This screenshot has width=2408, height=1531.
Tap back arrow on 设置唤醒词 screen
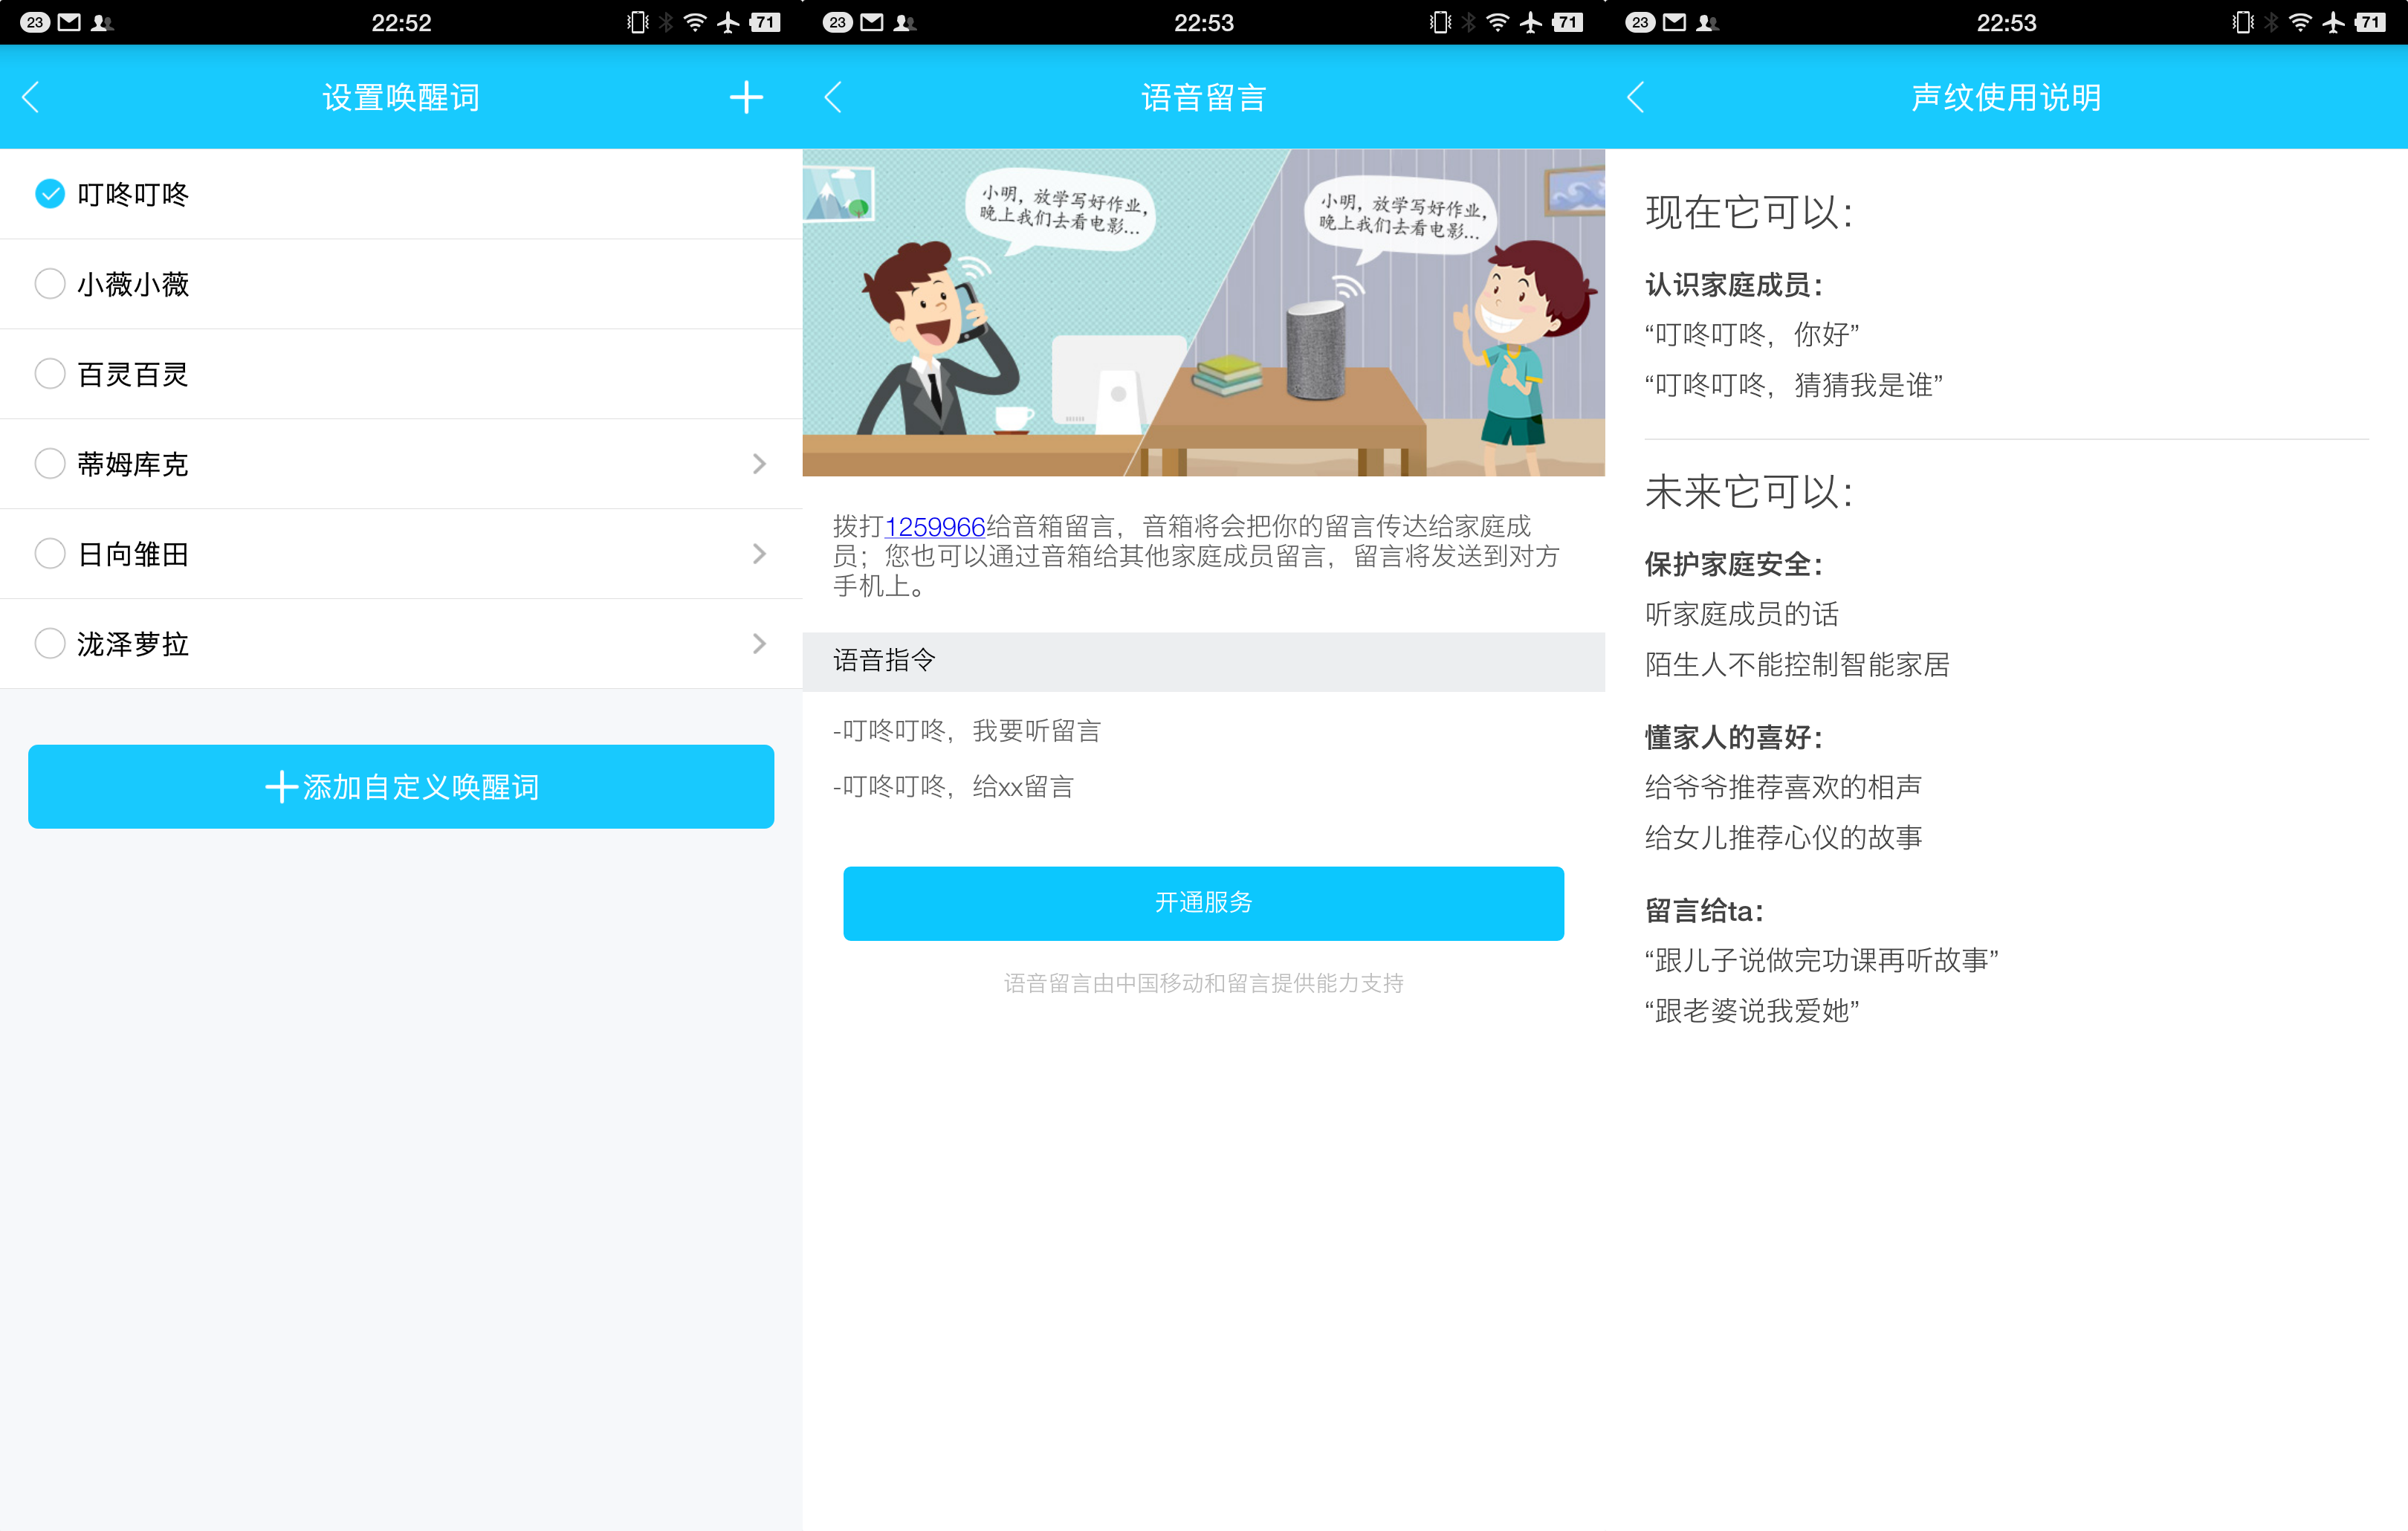pos(31,97)
